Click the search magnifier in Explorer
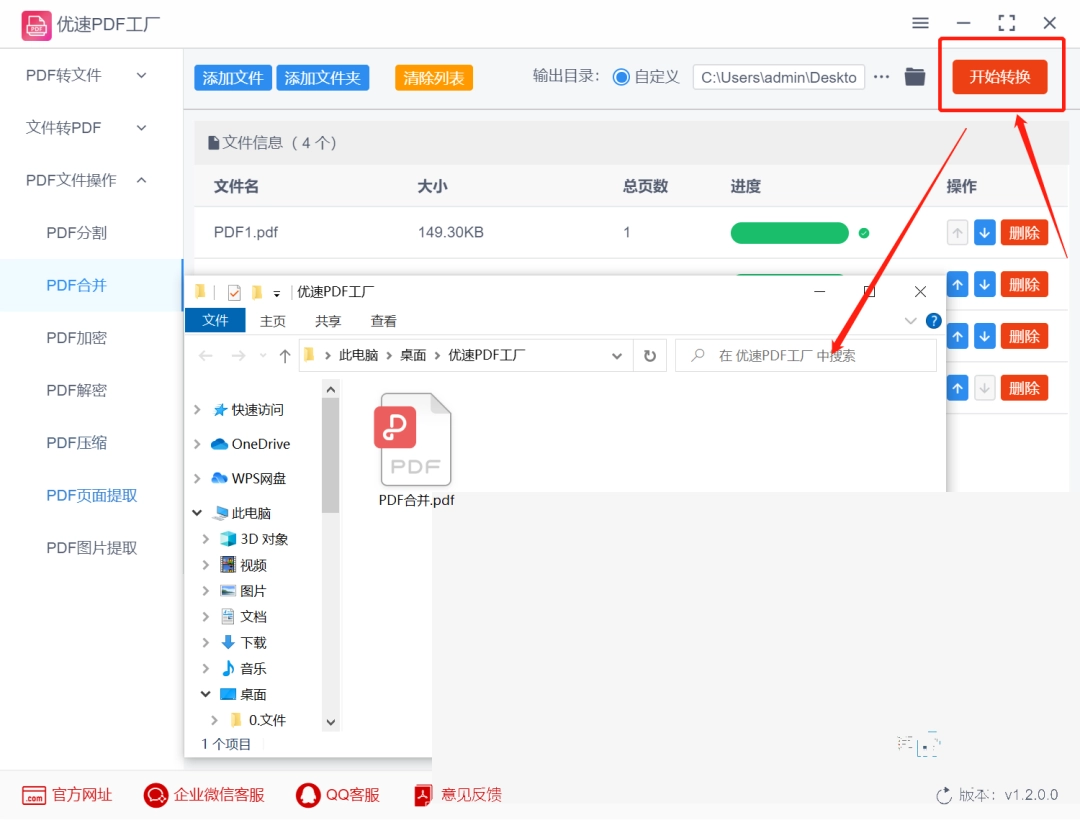Viewport: 1080px width, 820px height. (698, 355)
